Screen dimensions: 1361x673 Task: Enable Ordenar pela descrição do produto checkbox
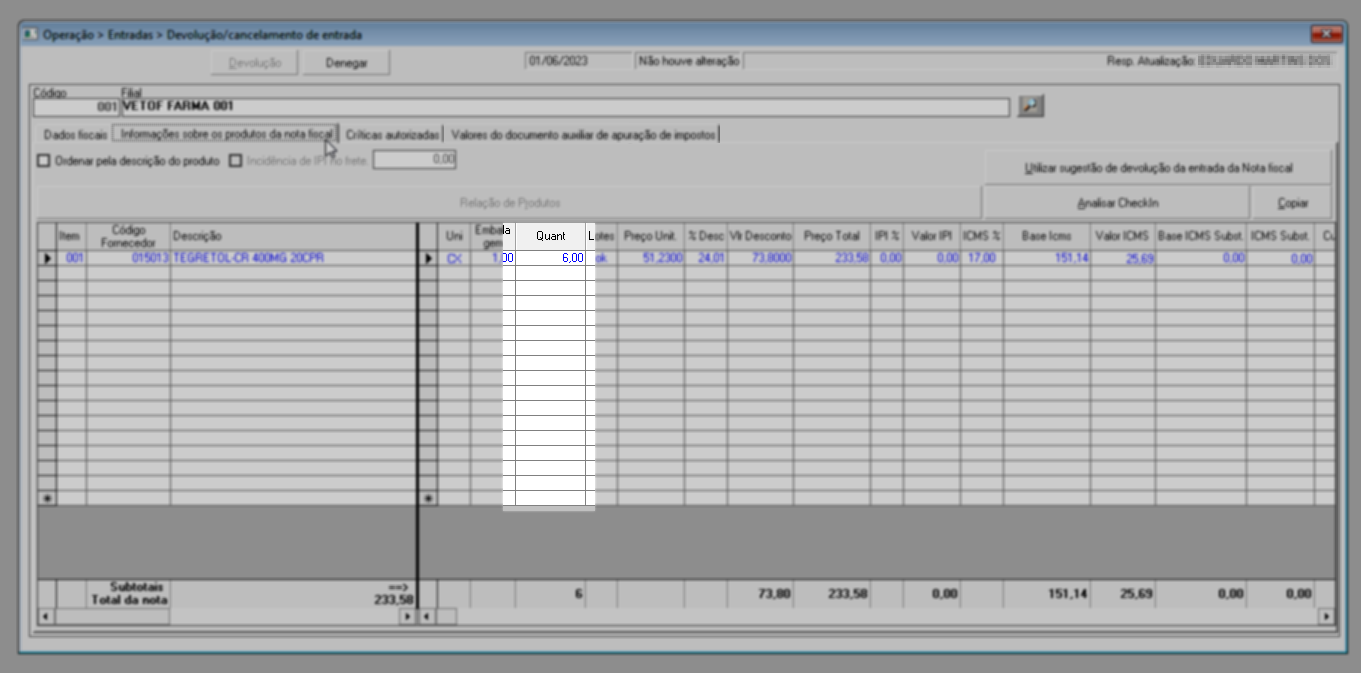click(x=43, y=159)
